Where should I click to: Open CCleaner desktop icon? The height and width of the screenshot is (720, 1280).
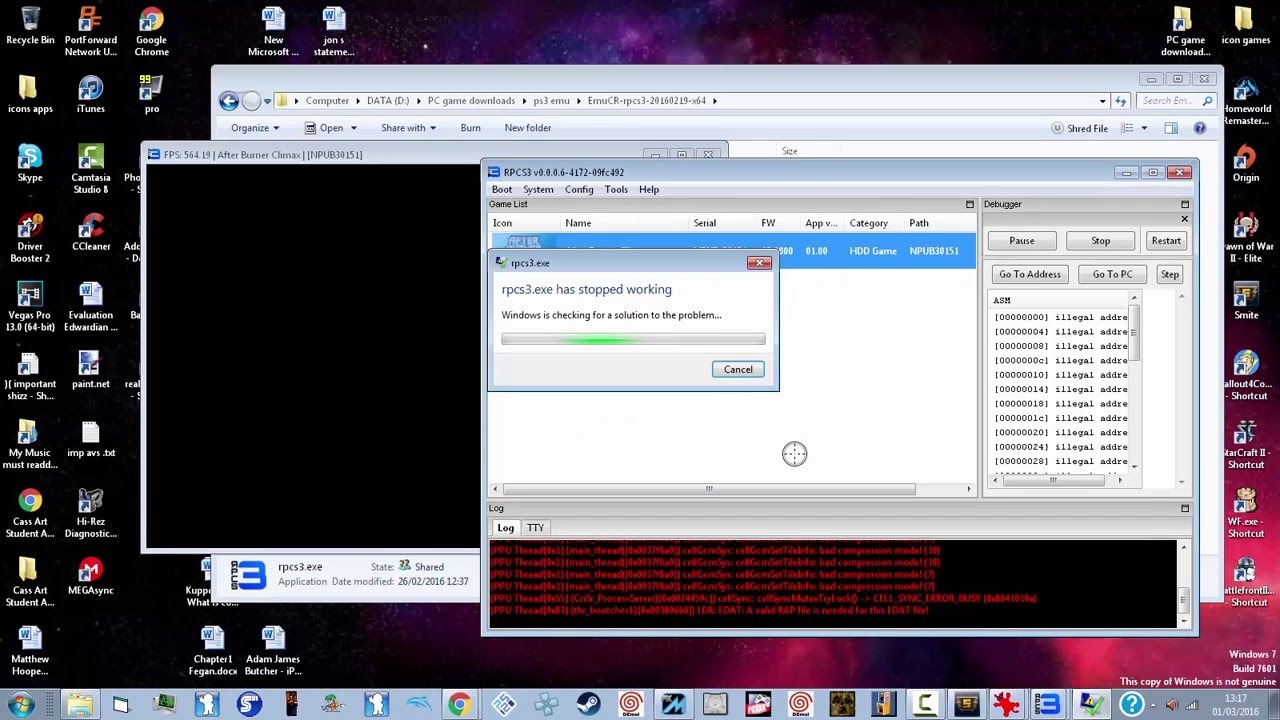click(90, 232)
